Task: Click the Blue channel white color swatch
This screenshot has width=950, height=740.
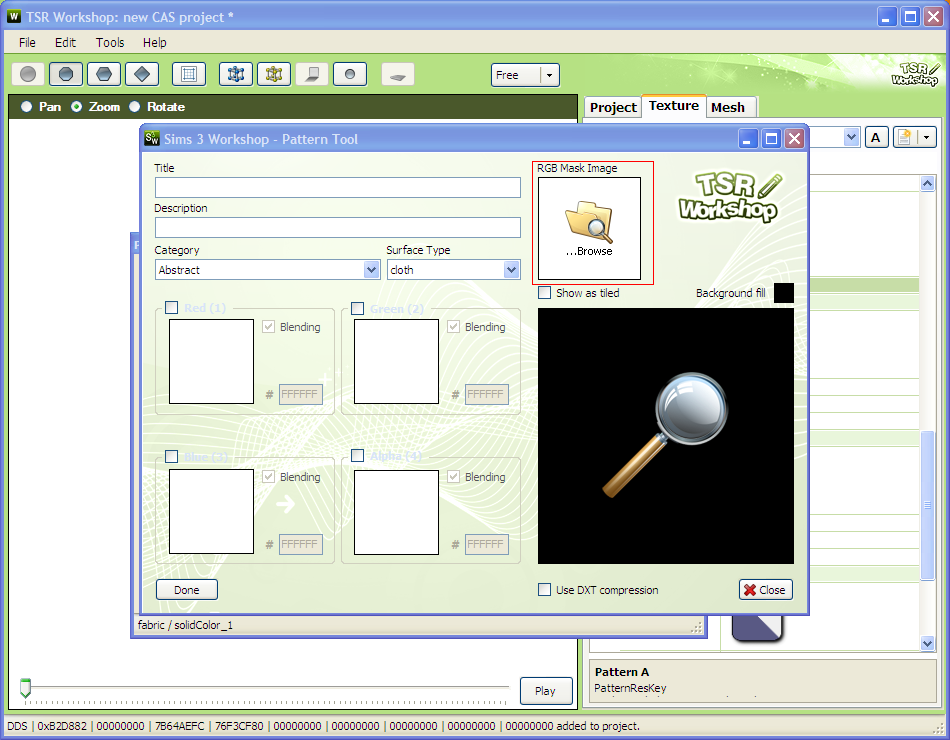Action: pos(211,512)
